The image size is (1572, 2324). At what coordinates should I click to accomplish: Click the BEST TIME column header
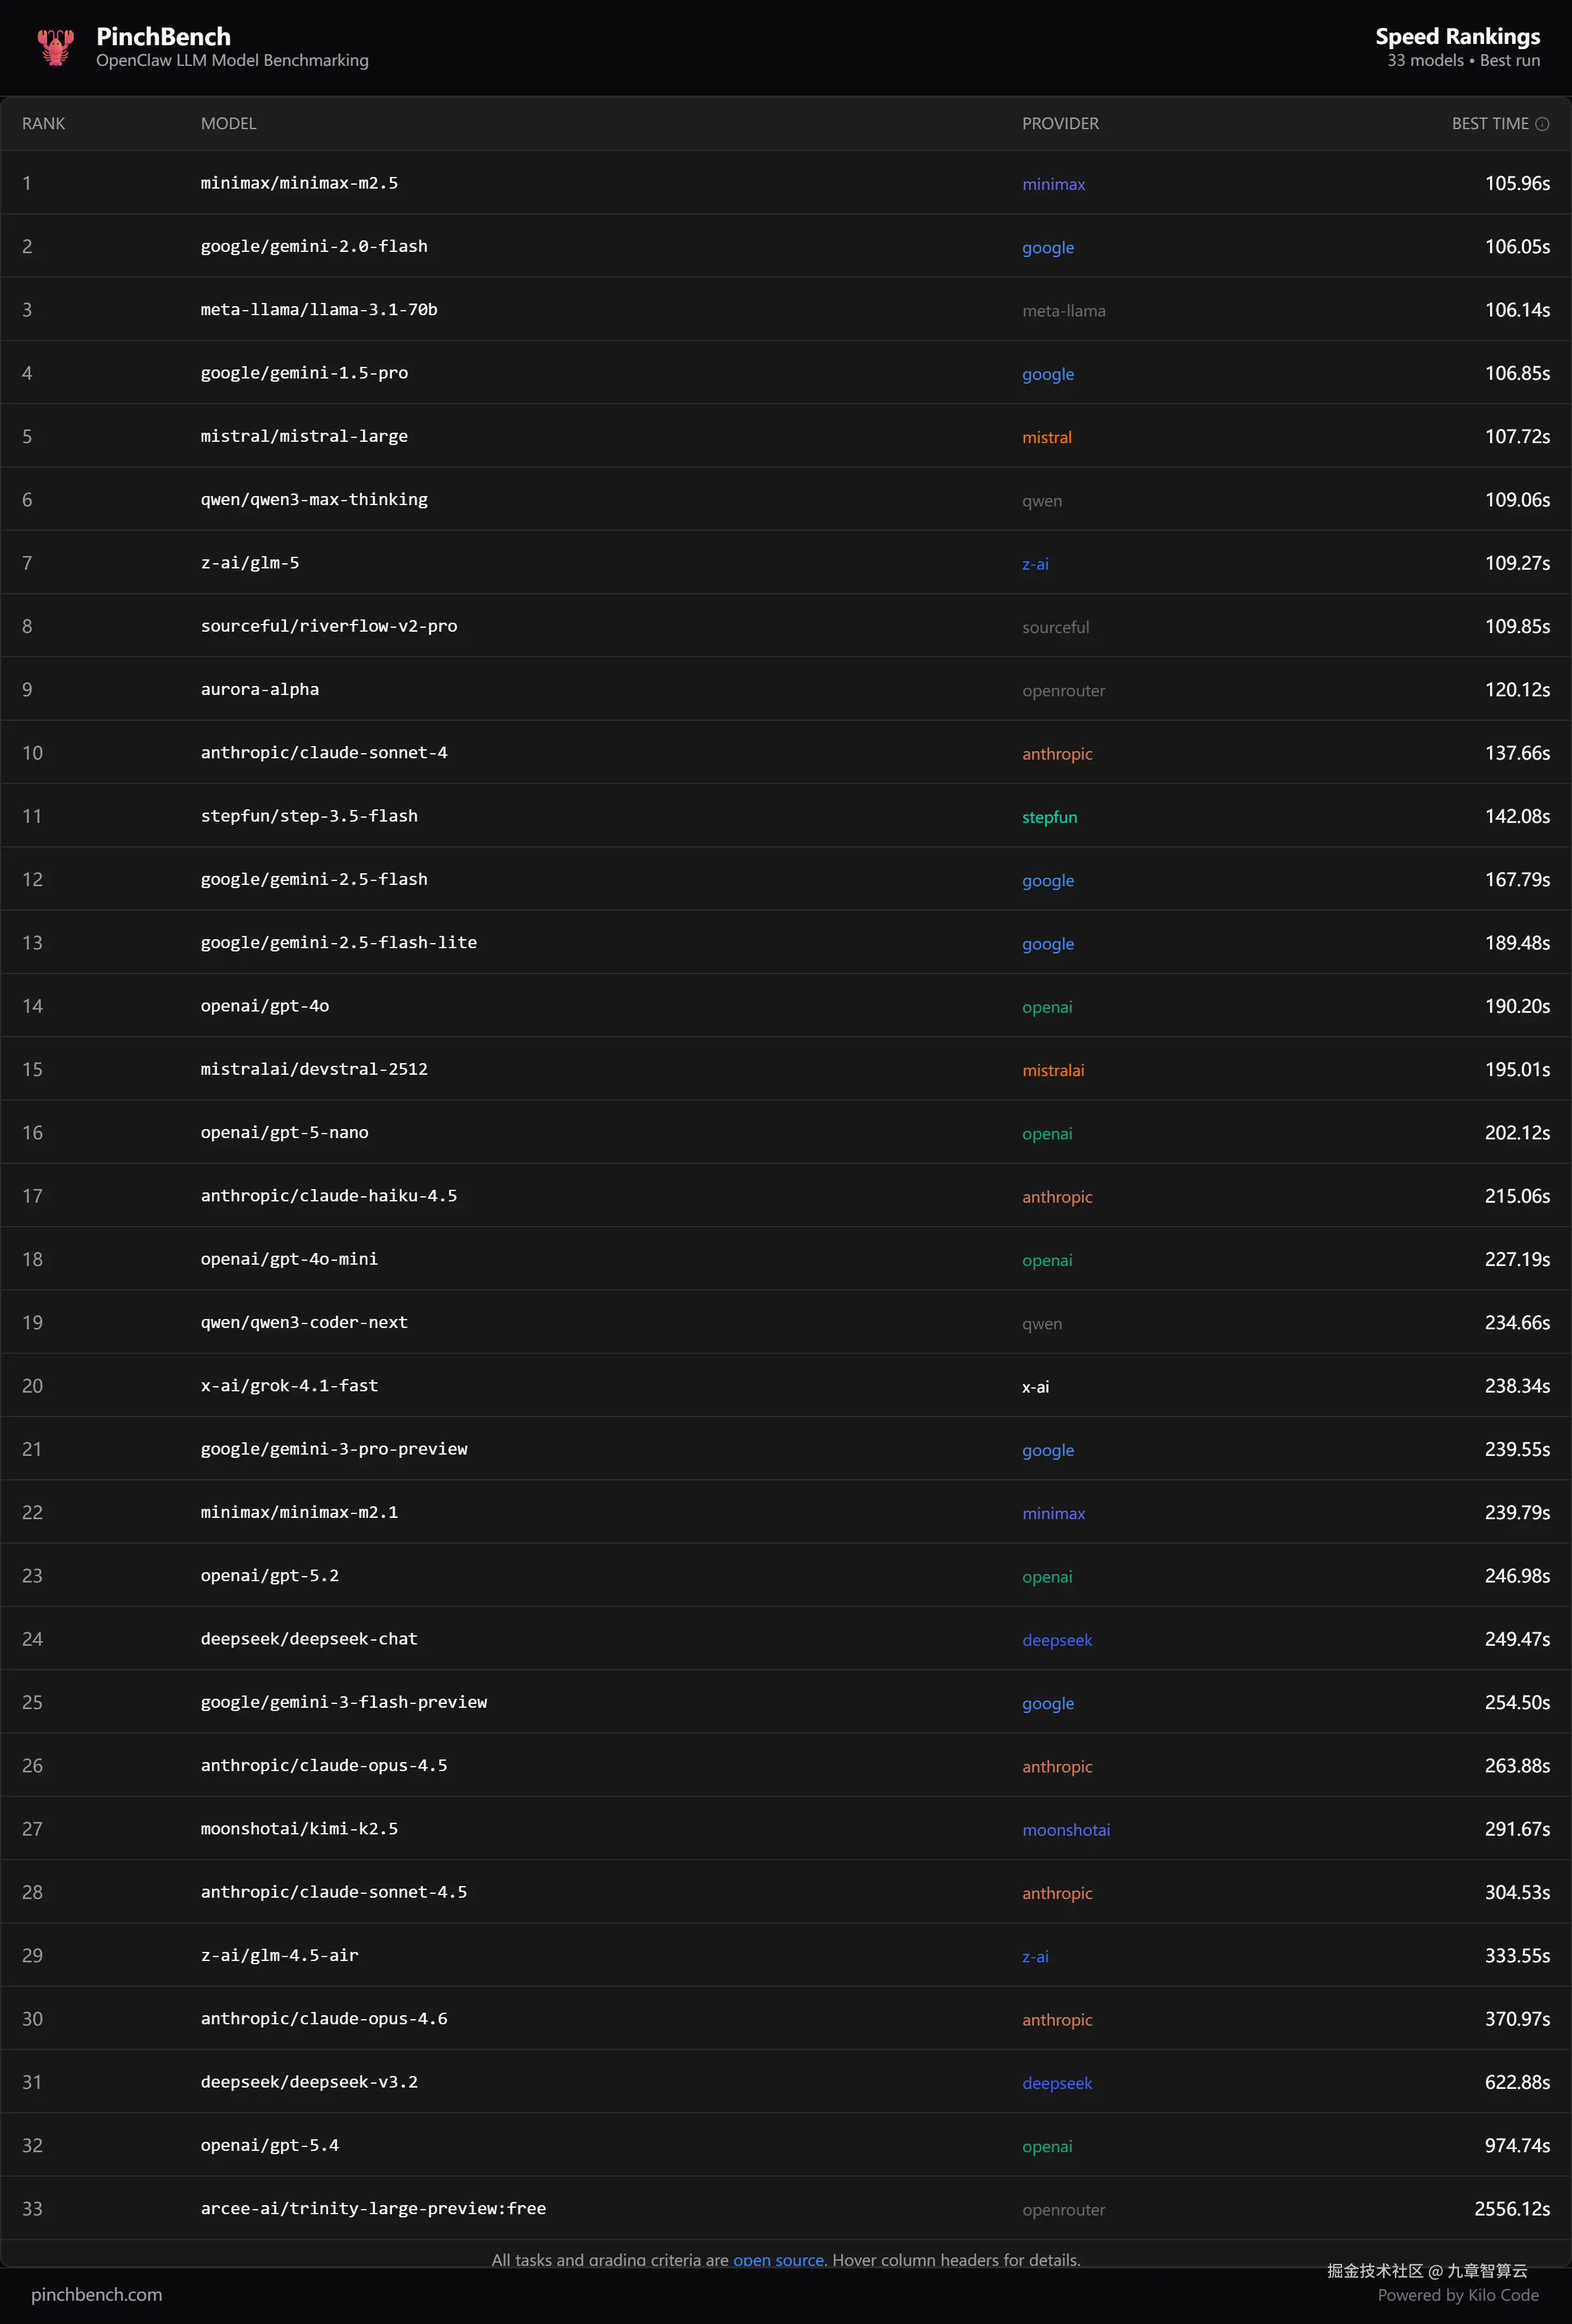(x=1489, y=124)
